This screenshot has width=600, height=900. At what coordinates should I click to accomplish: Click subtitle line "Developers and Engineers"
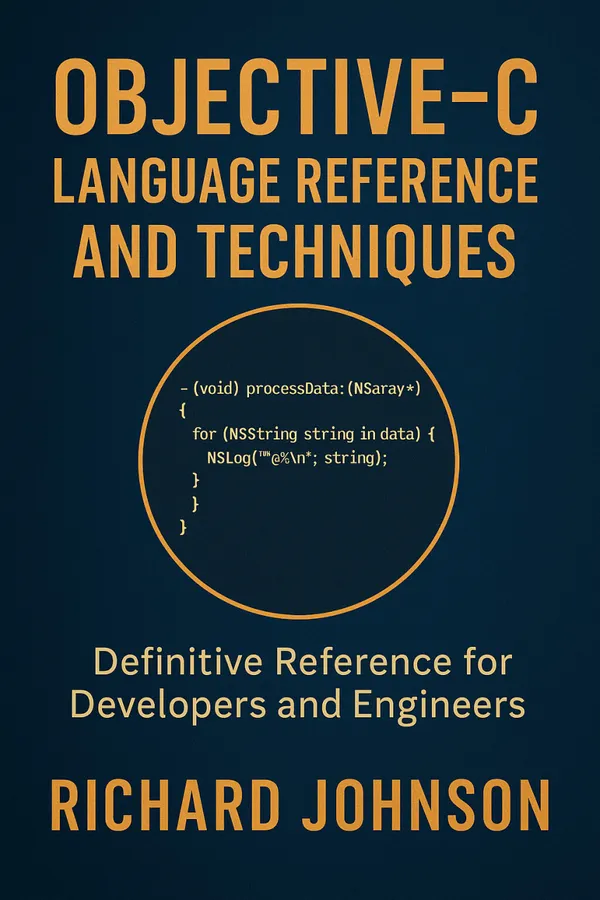tap(298, 705)
